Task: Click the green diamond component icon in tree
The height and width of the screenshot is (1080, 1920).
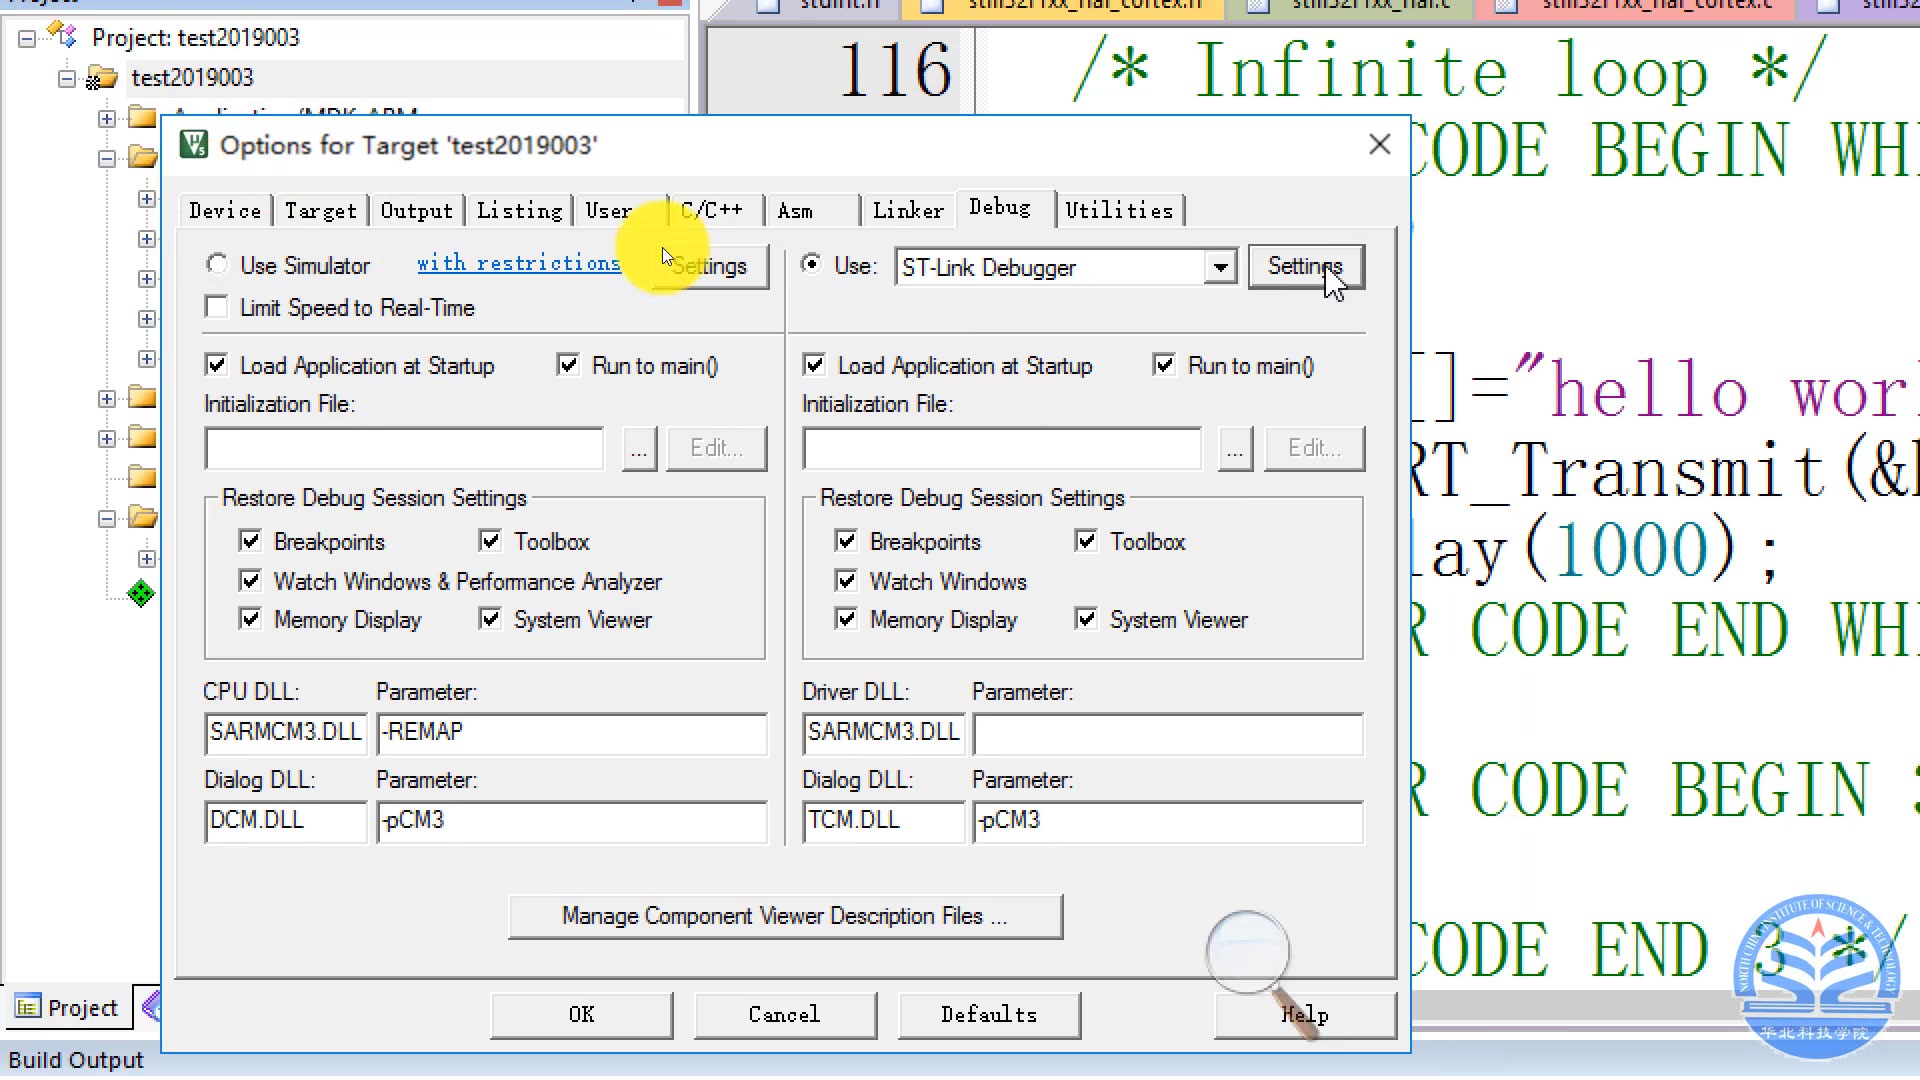Action: tap(141, 594)
